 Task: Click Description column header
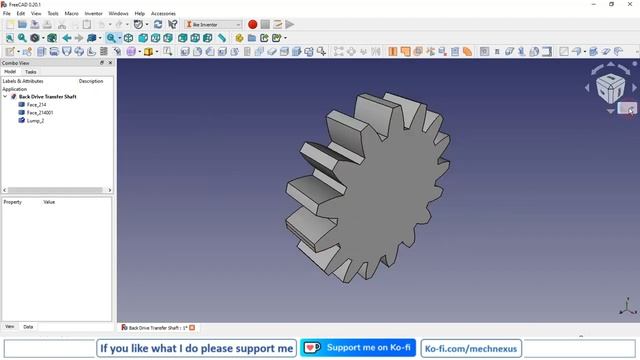(x=91, y=81)
